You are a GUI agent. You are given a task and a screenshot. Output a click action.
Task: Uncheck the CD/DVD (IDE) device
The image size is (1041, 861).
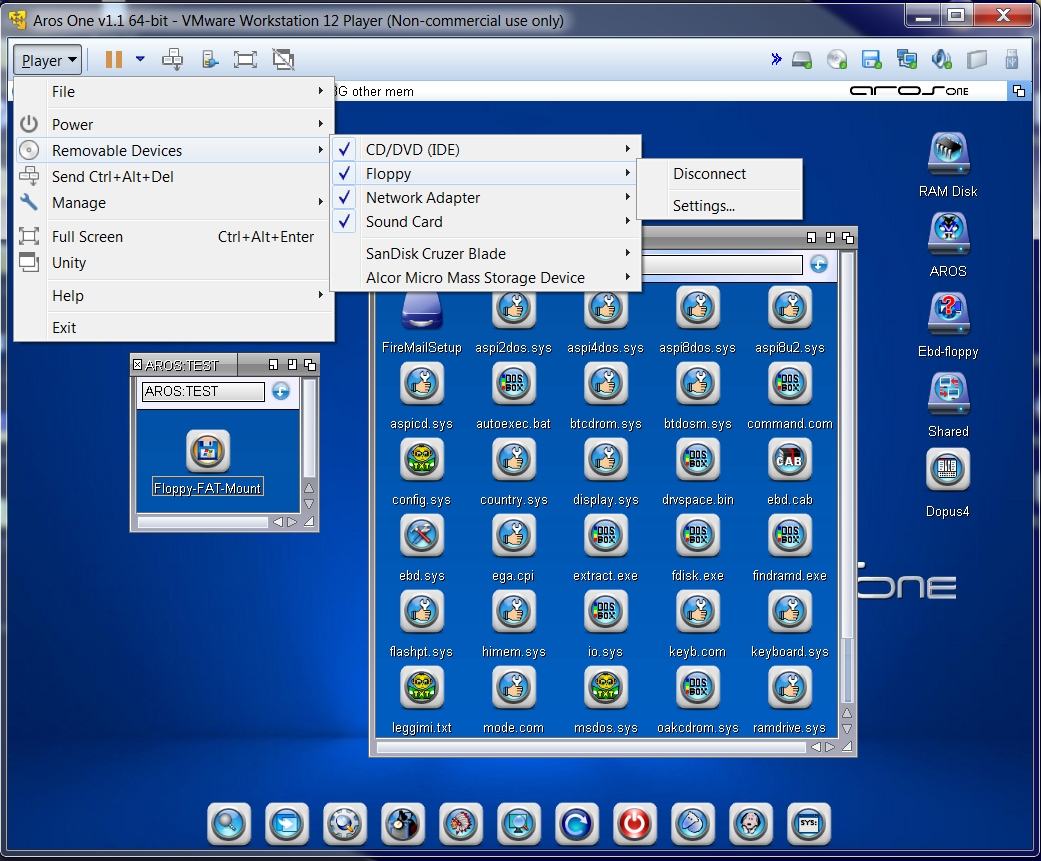click(412, 150)
